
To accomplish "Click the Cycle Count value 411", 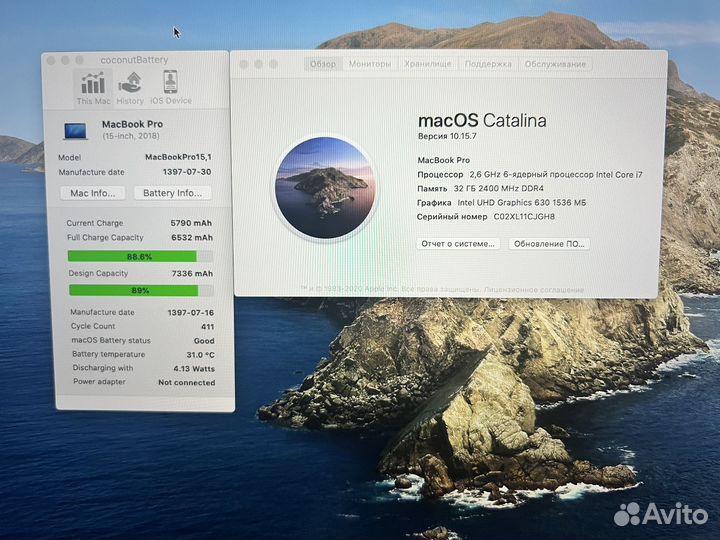I will coord(208,326).
